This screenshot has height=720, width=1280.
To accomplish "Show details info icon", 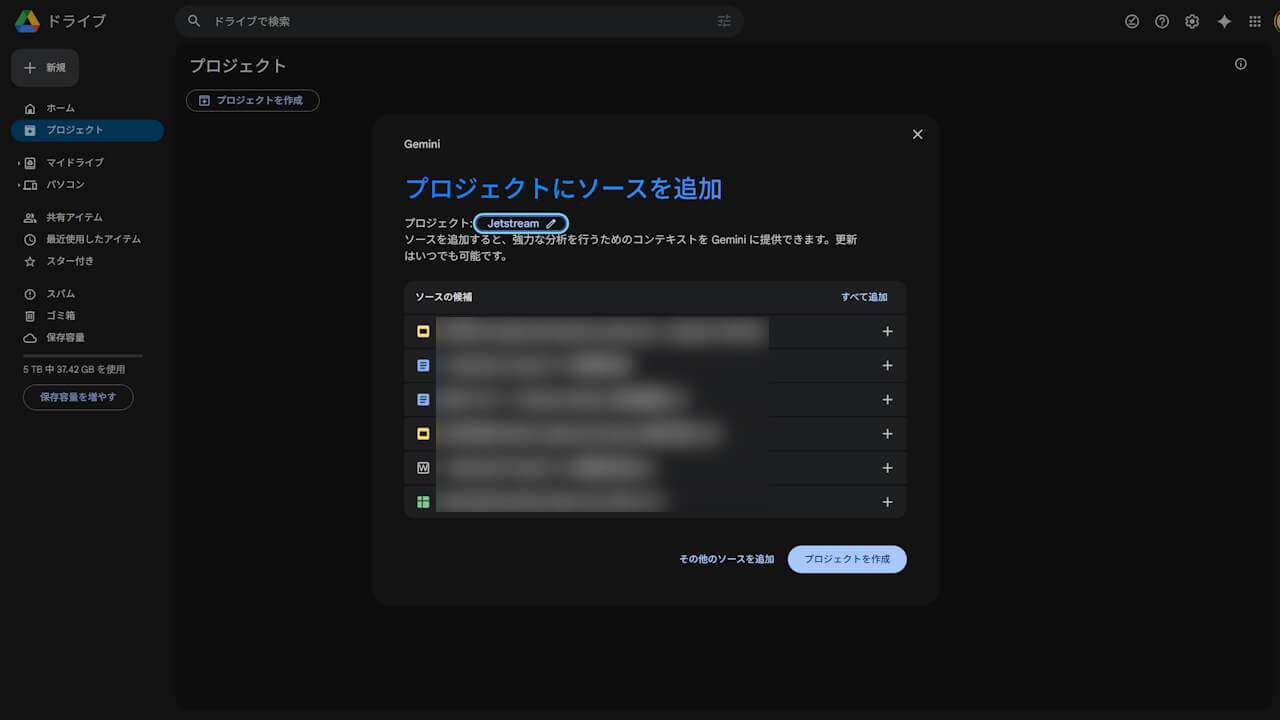I will [x=1241, y=64].
